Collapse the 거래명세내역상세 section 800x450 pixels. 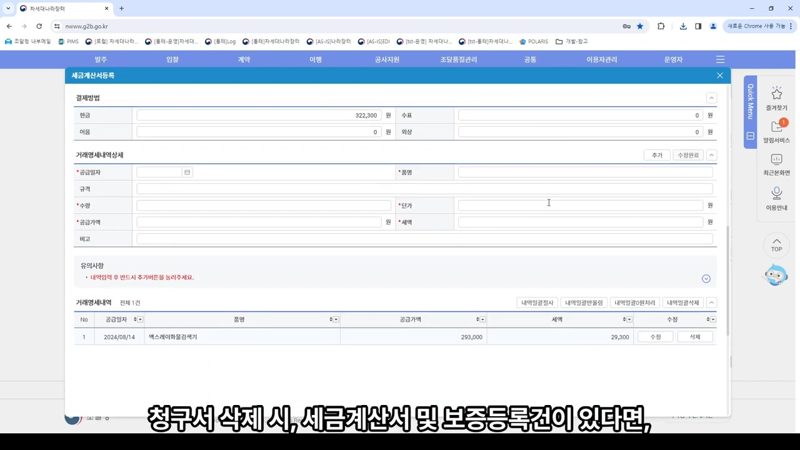711,155
